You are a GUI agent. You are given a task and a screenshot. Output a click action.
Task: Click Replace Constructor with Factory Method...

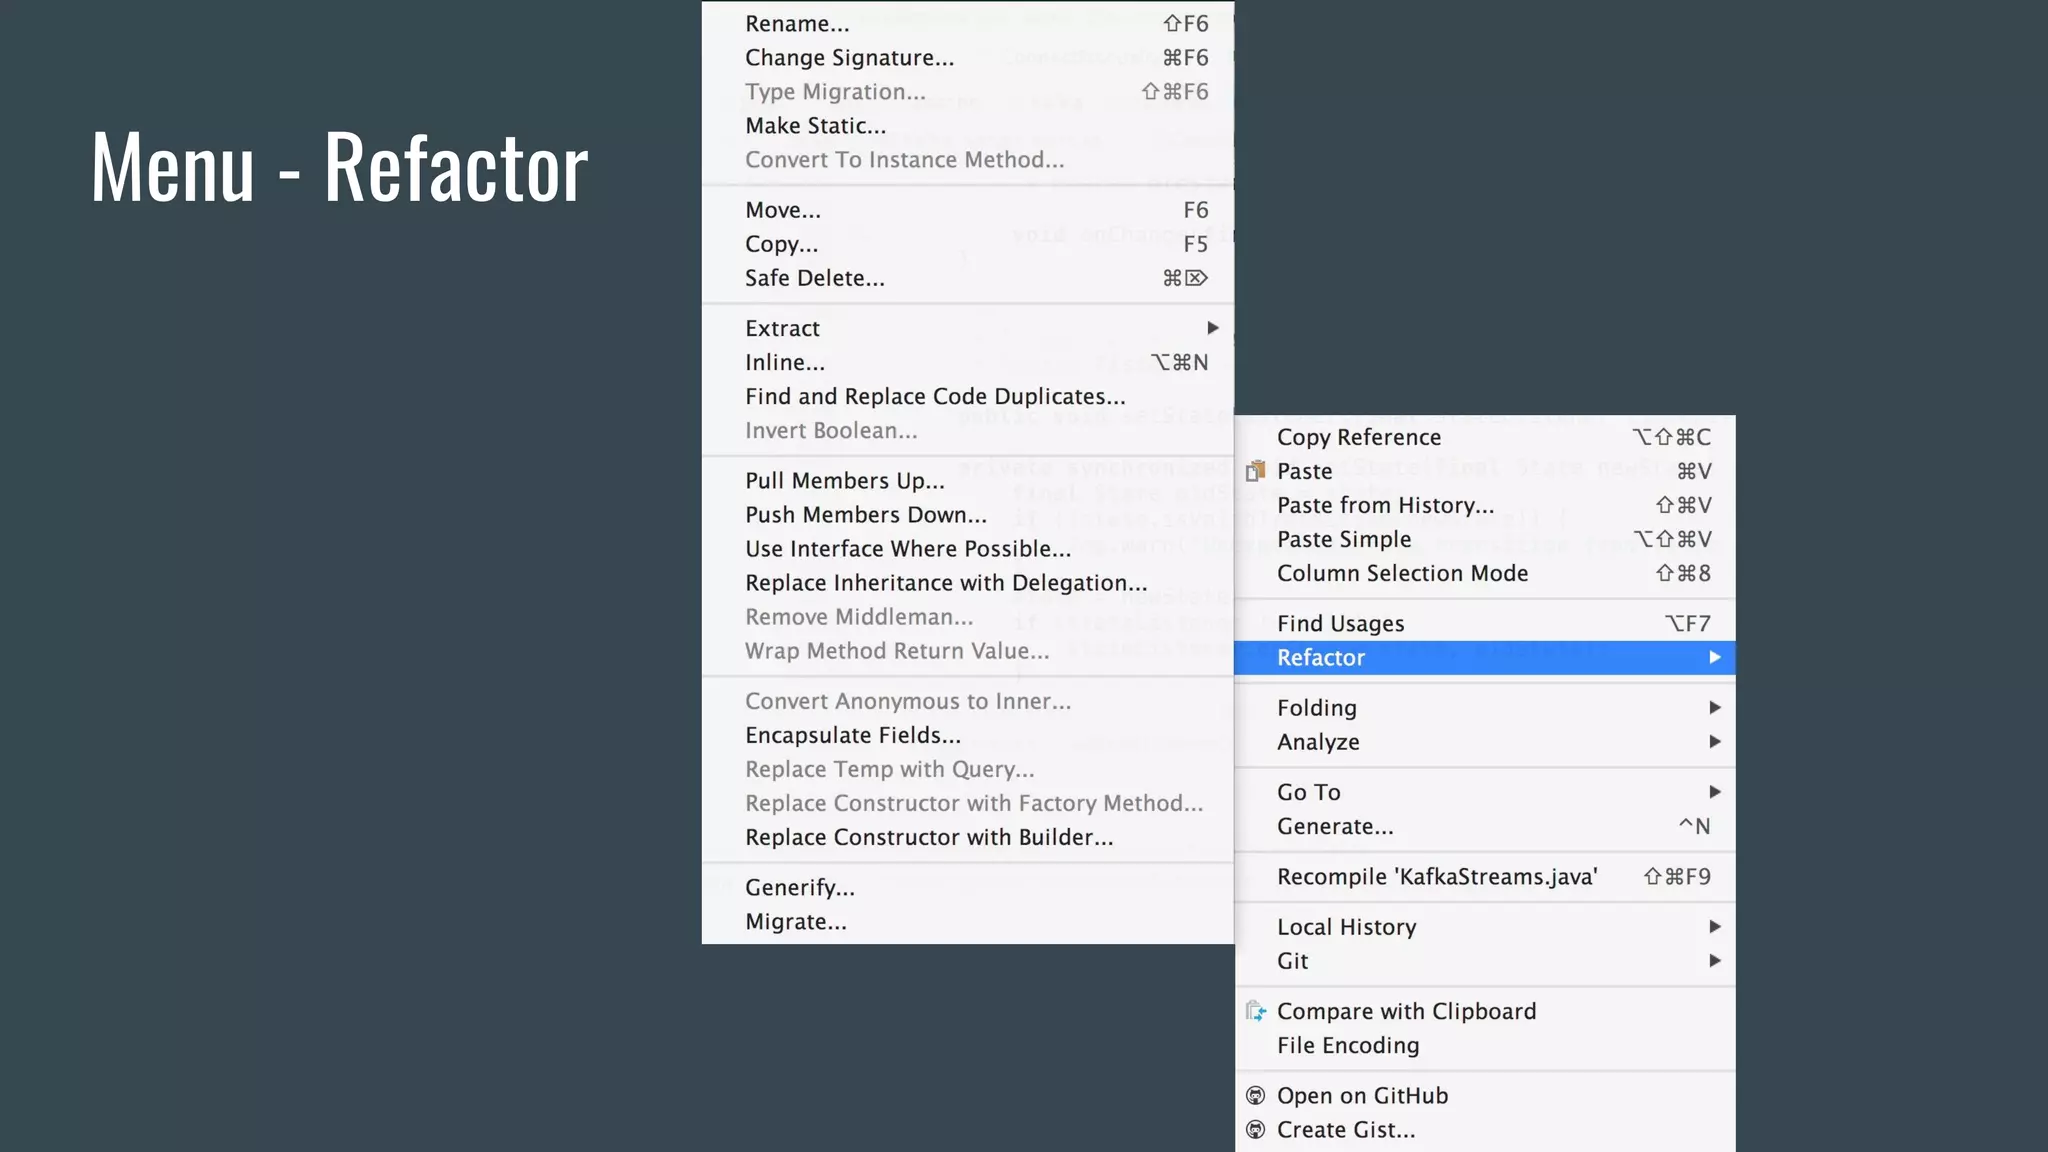point(968,803)
